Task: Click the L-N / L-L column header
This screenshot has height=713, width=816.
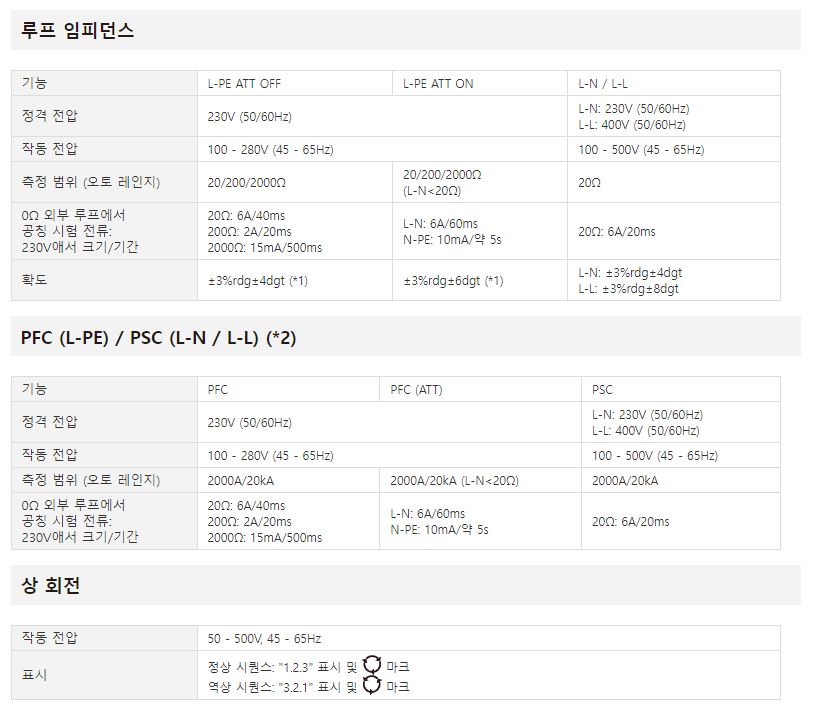Action: click(x=603, y=84)
